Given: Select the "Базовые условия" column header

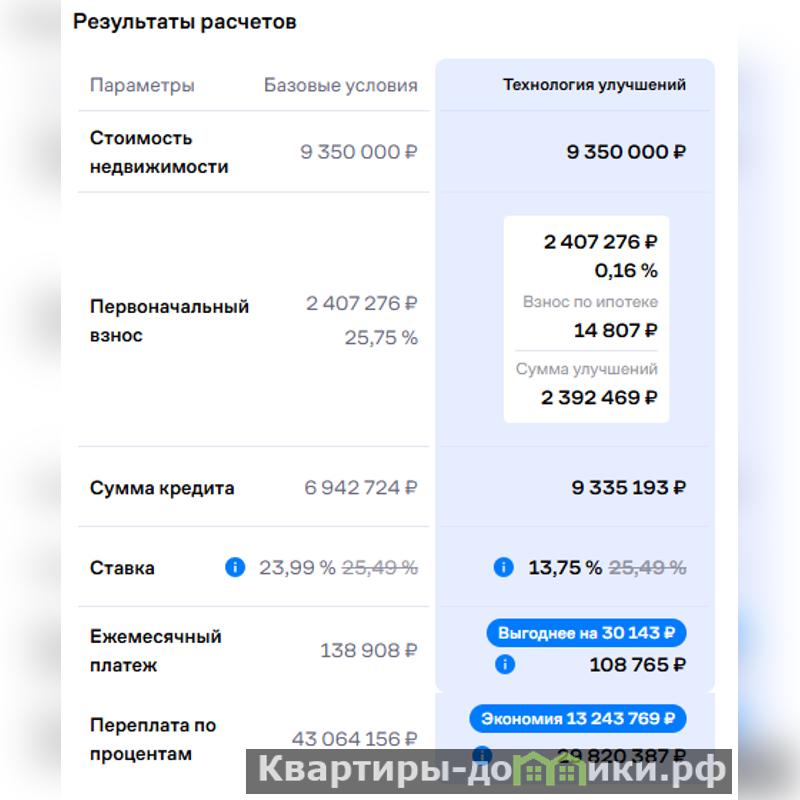Looking at the screenshot, I should 340,85.
